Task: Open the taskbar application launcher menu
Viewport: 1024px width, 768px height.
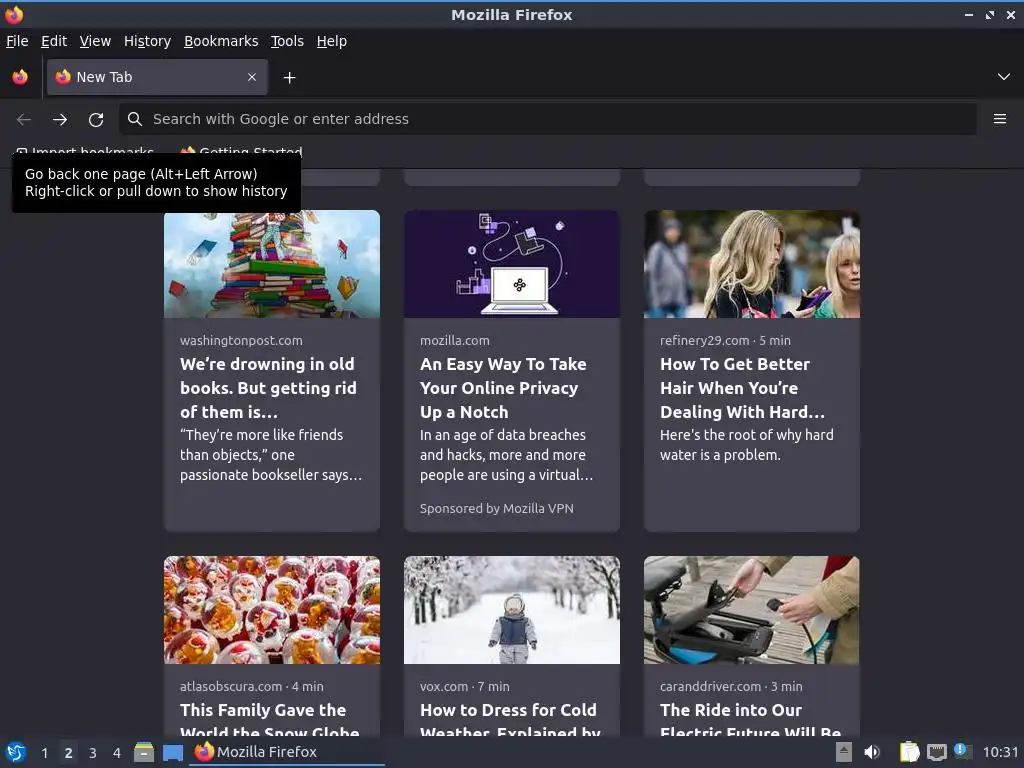Action: point(16,752)
